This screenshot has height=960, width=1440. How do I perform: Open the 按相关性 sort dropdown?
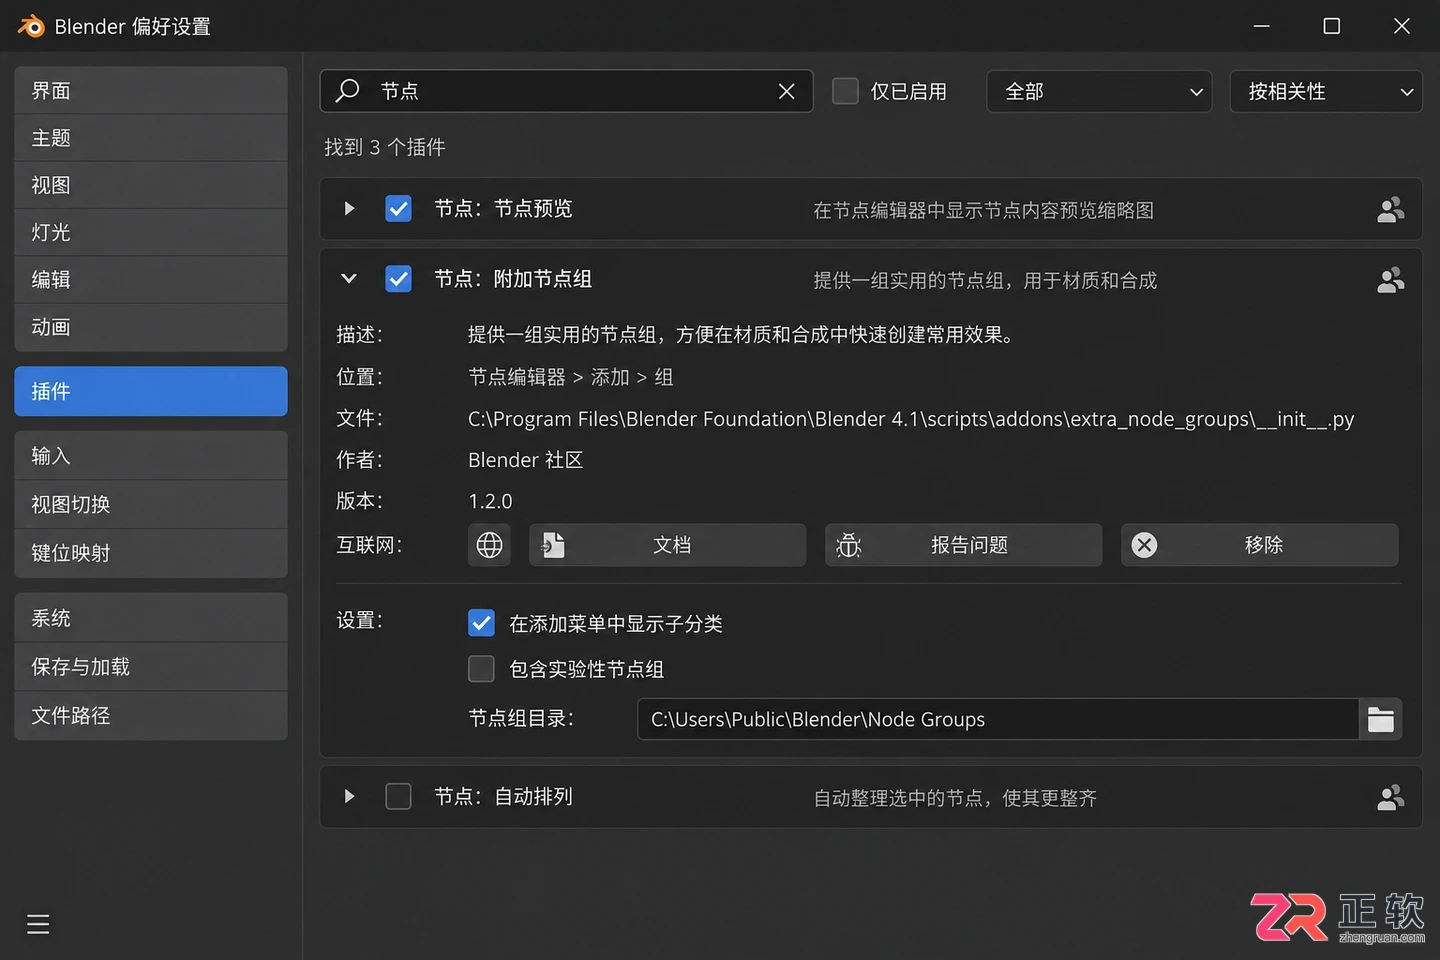[x=1326, y=91]
